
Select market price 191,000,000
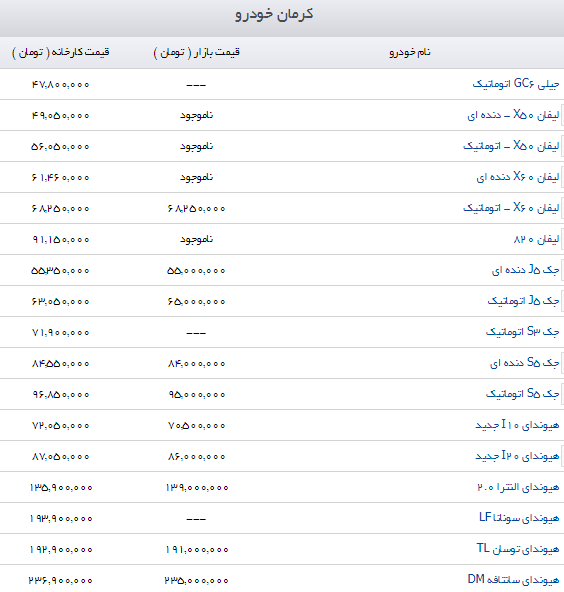click(x=197, y=549)
